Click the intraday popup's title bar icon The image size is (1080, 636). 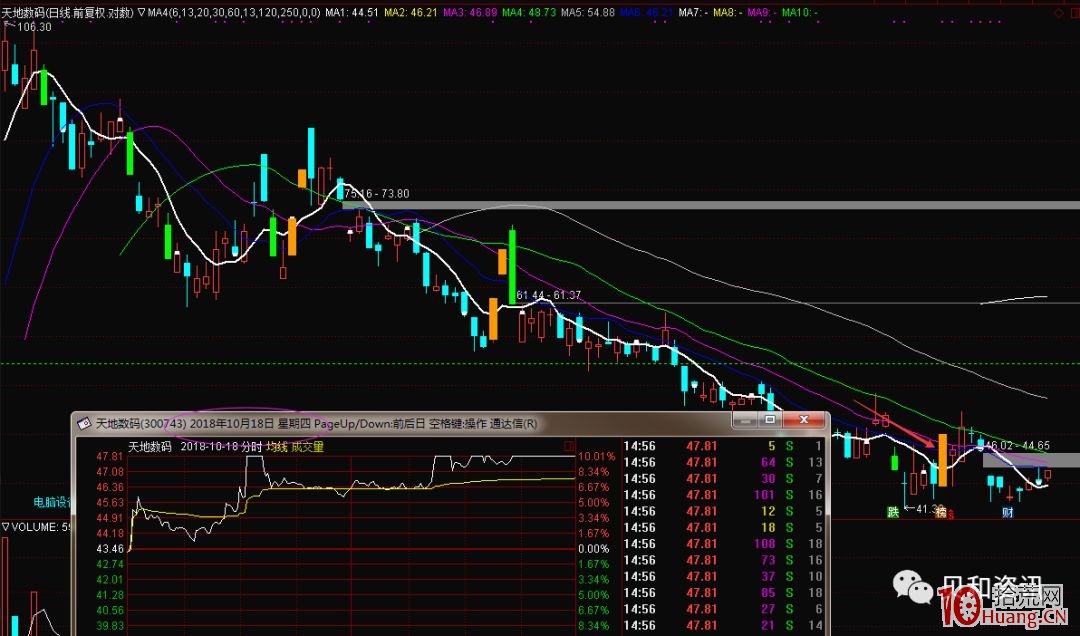pyautogui.click(x=84, y=423)
